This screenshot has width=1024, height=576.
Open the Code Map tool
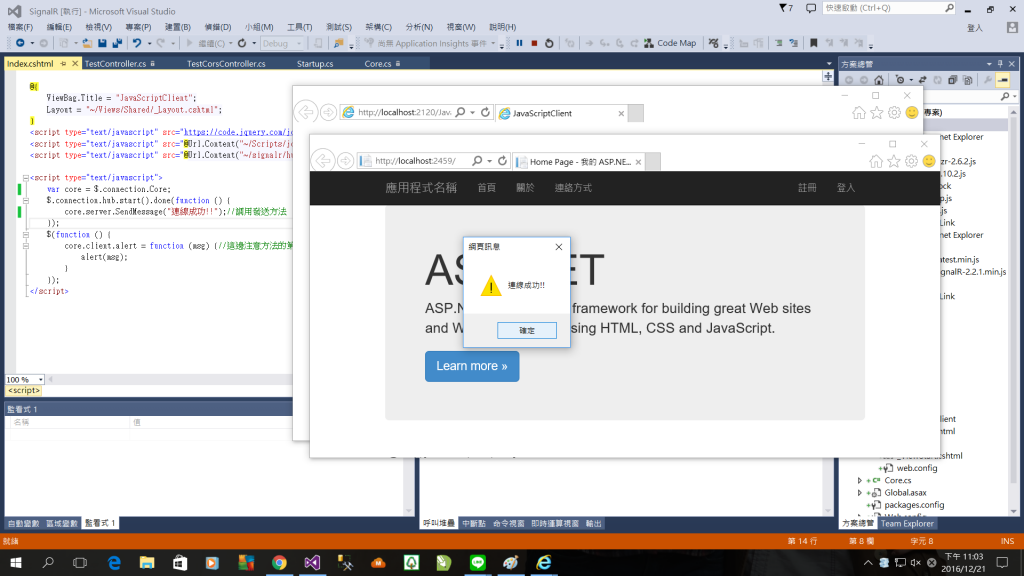[670, 43]
